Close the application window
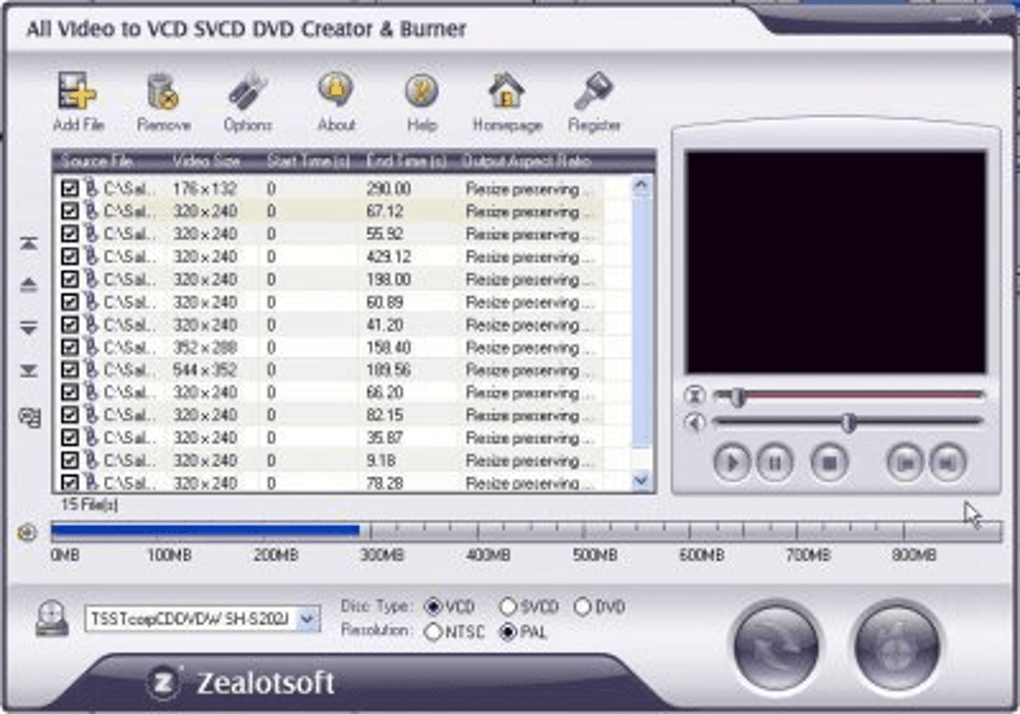Screen dimensions: 1020x714 click(984, 17)
